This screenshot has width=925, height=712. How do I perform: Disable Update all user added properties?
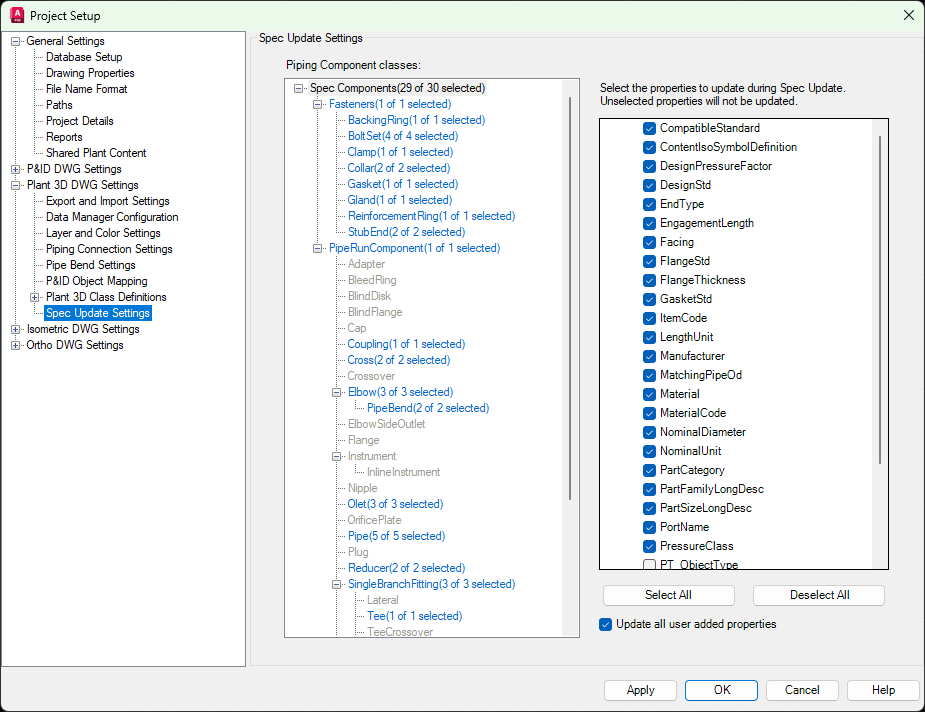[605, 624]
